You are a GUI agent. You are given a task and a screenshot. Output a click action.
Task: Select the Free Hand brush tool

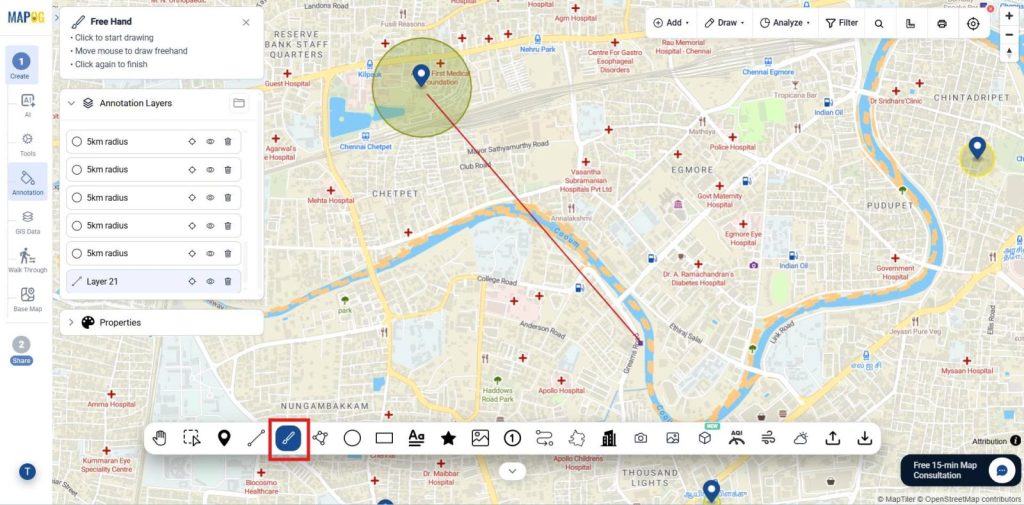click(288, 438)
